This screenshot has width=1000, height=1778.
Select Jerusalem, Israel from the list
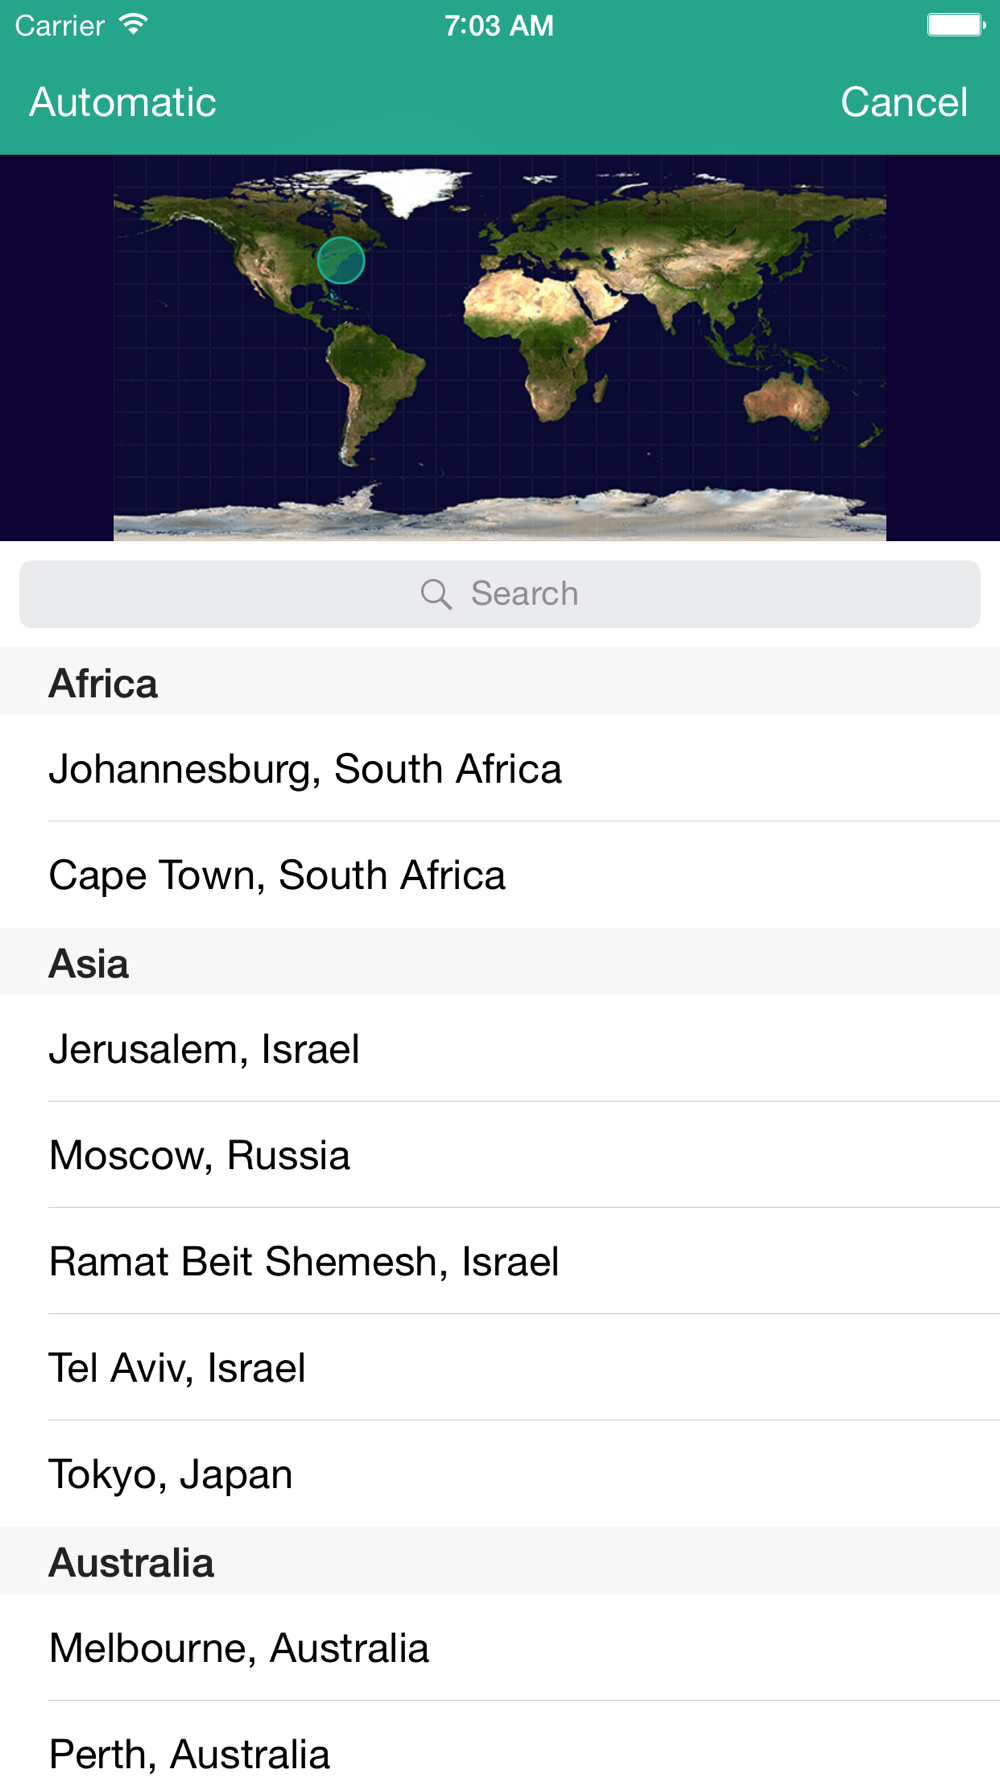[x=500, y=1049]
